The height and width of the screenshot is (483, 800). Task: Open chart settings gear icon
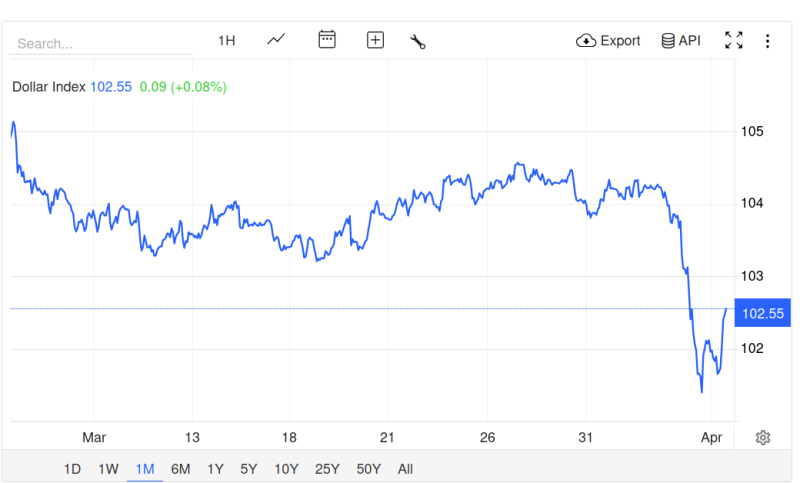pyautogui.click(x=763, y=438)
